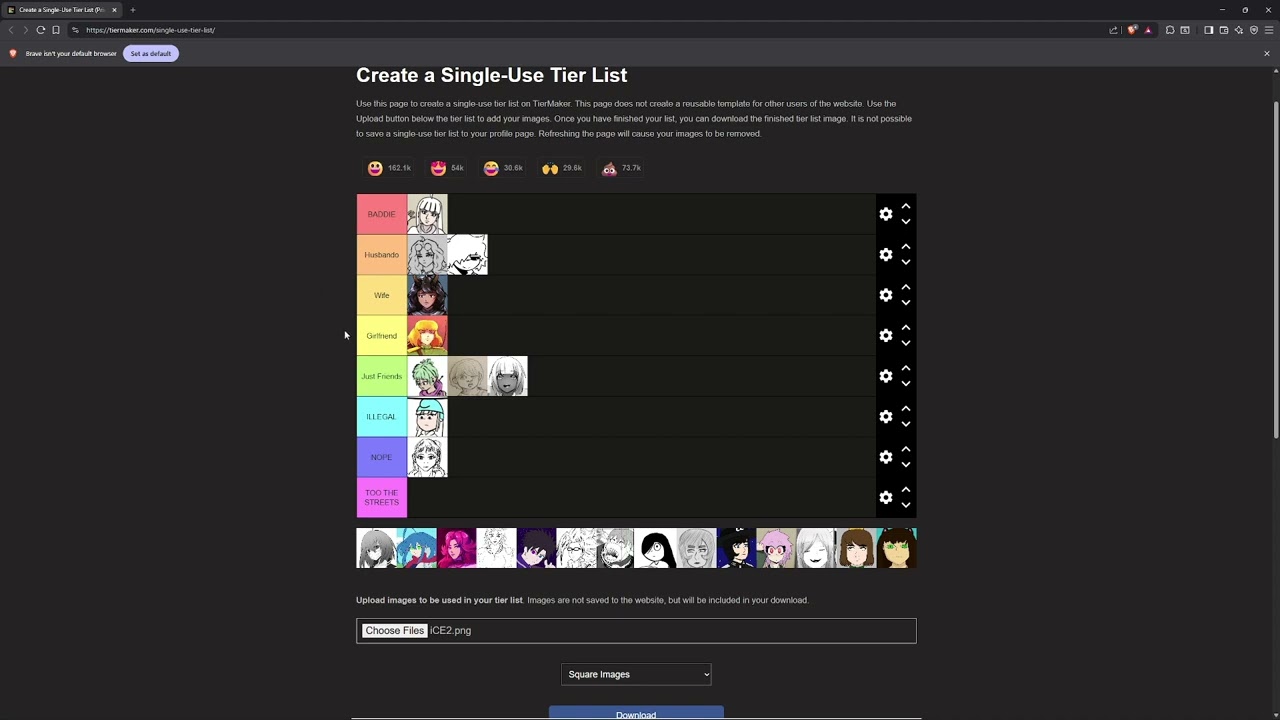
Task: Select the orange-haired character in Girlfriend row
Action: pos(427,336)
